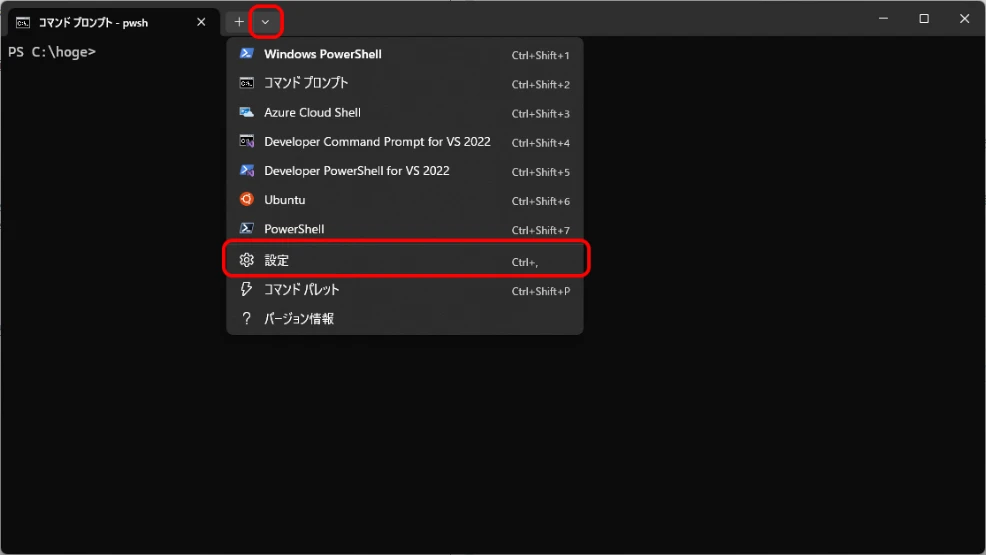Click the lightning icon for コマンド パレット

[246, 289]
